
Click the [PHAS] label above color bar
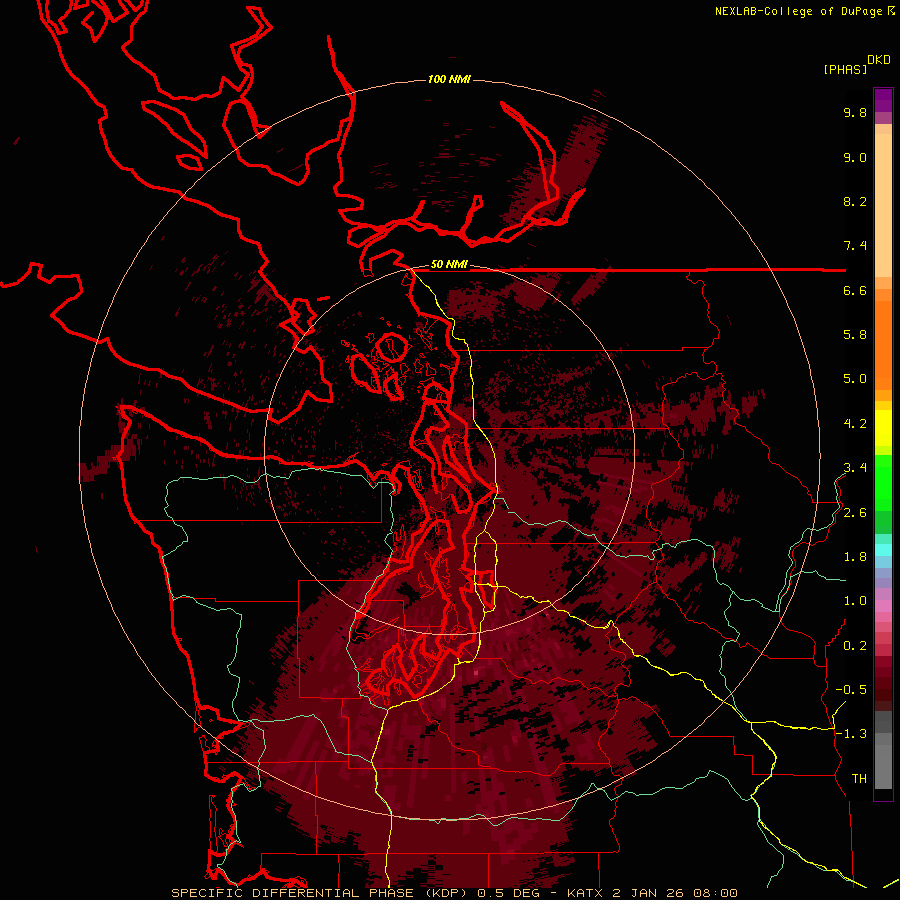(x=845, y=70)
